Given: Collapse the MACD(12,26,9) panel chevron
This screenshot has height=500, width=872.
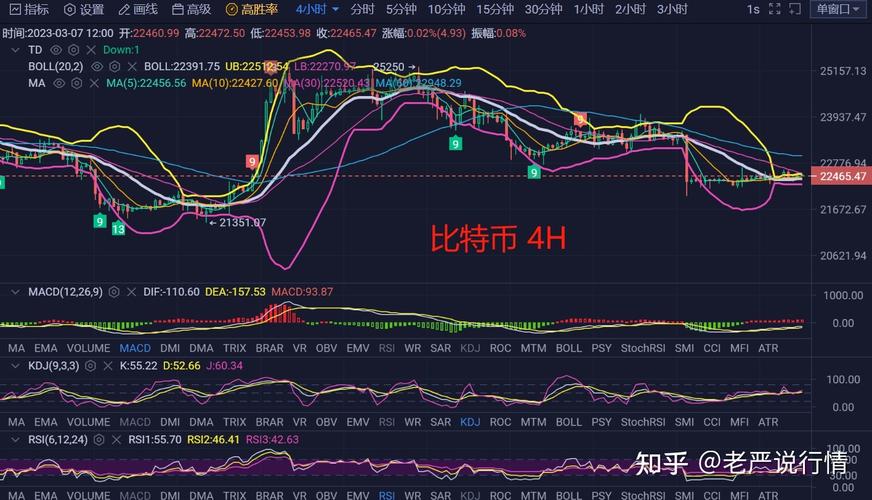Looking at the screenshot, I should click(15, 292).
